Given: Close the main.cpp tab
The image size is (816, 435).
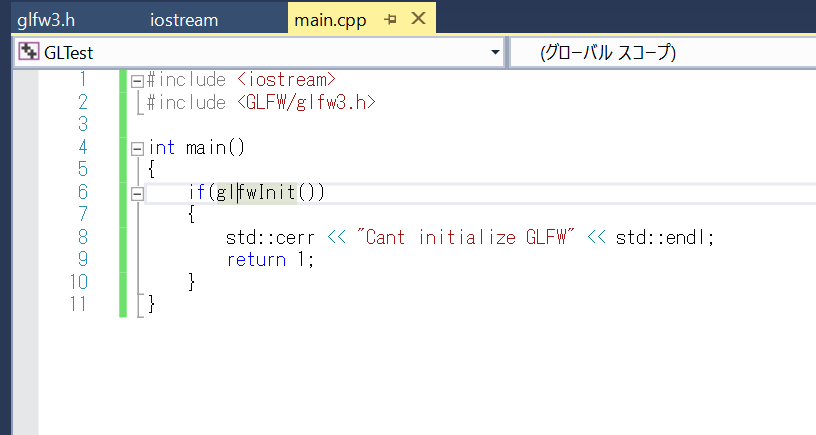Looking at the screenshot, I should click(x=418, y=19).
